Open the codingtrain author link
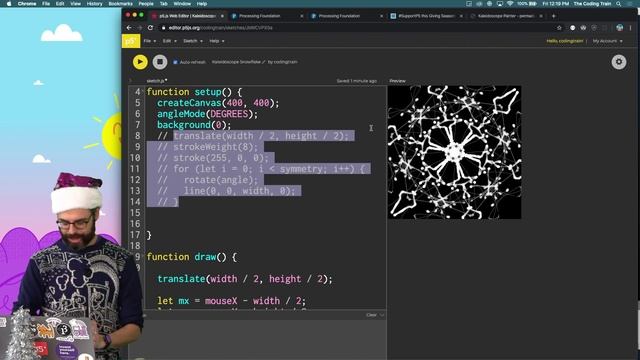Screen dimensions: 640x360 [x=285, y=62]
